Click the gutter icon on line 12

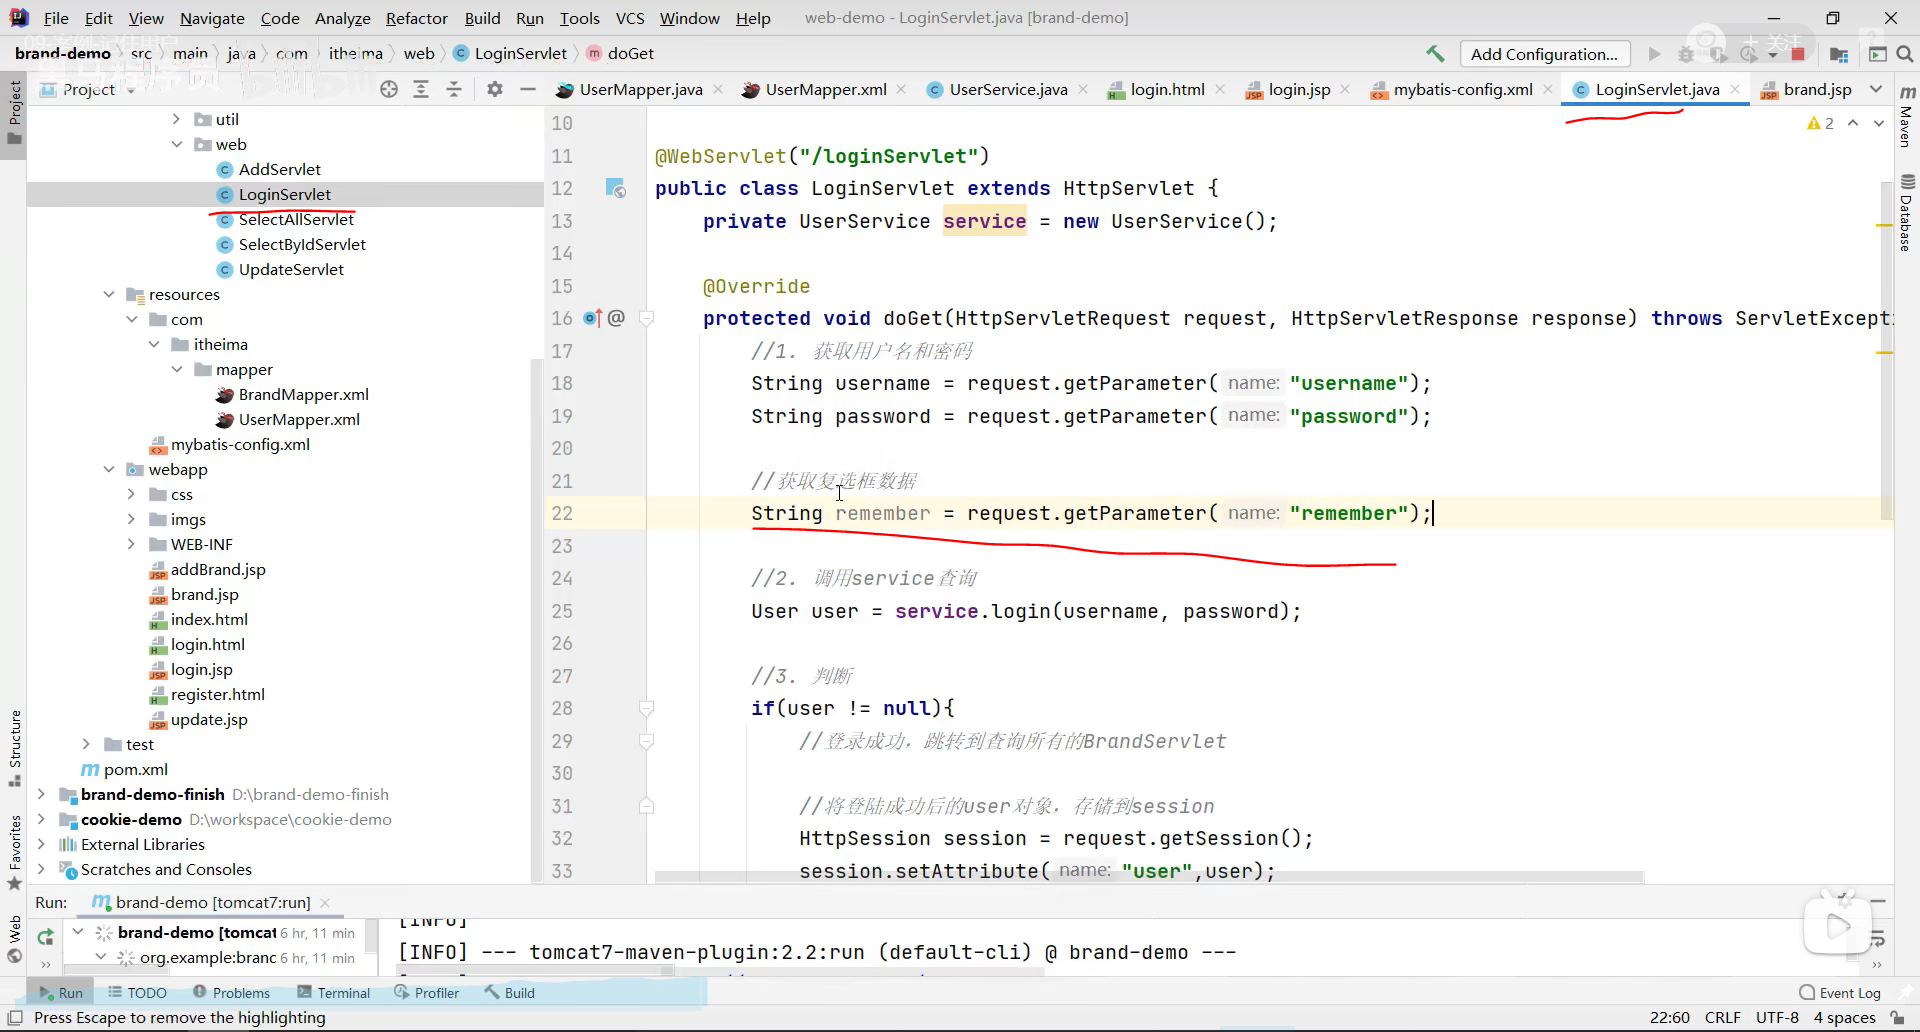tap(615, 188)
